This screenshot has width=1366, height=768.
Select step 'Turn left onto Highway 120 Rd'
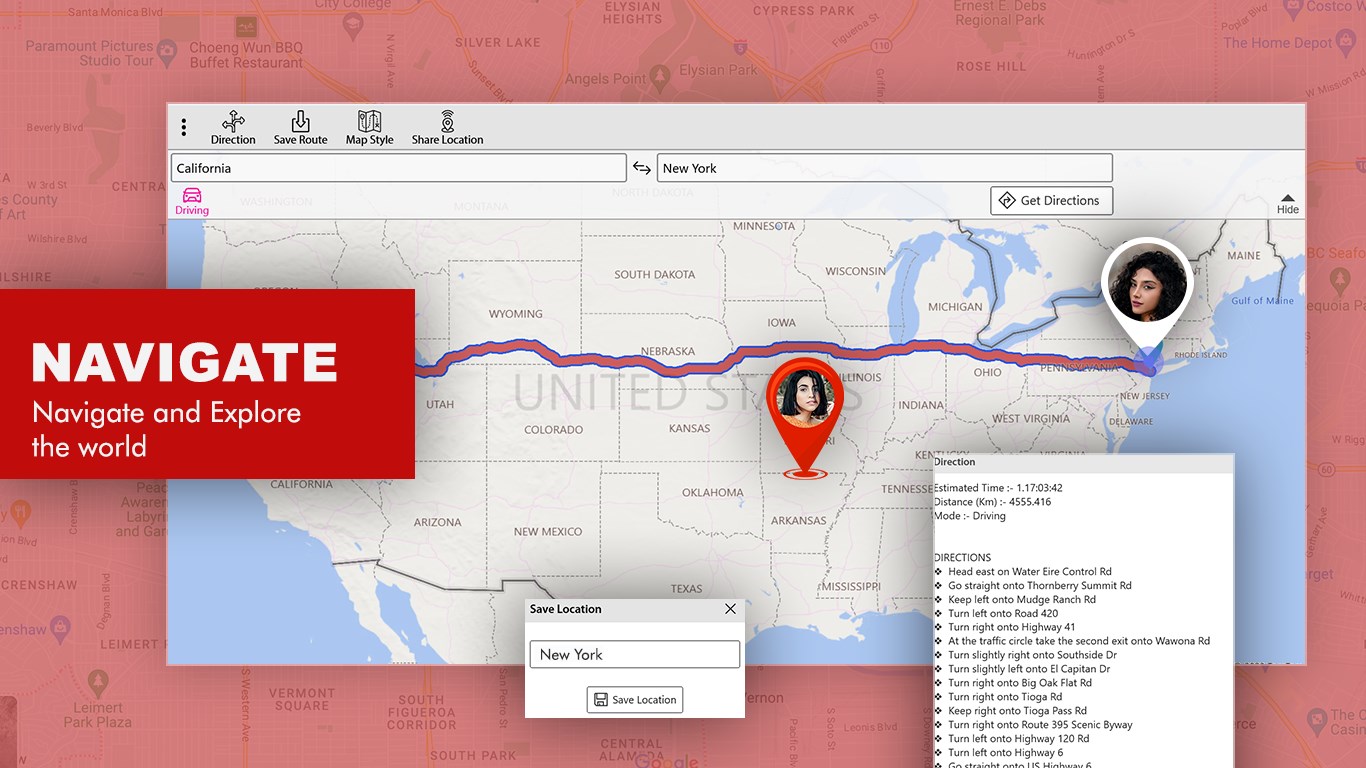1018,740
